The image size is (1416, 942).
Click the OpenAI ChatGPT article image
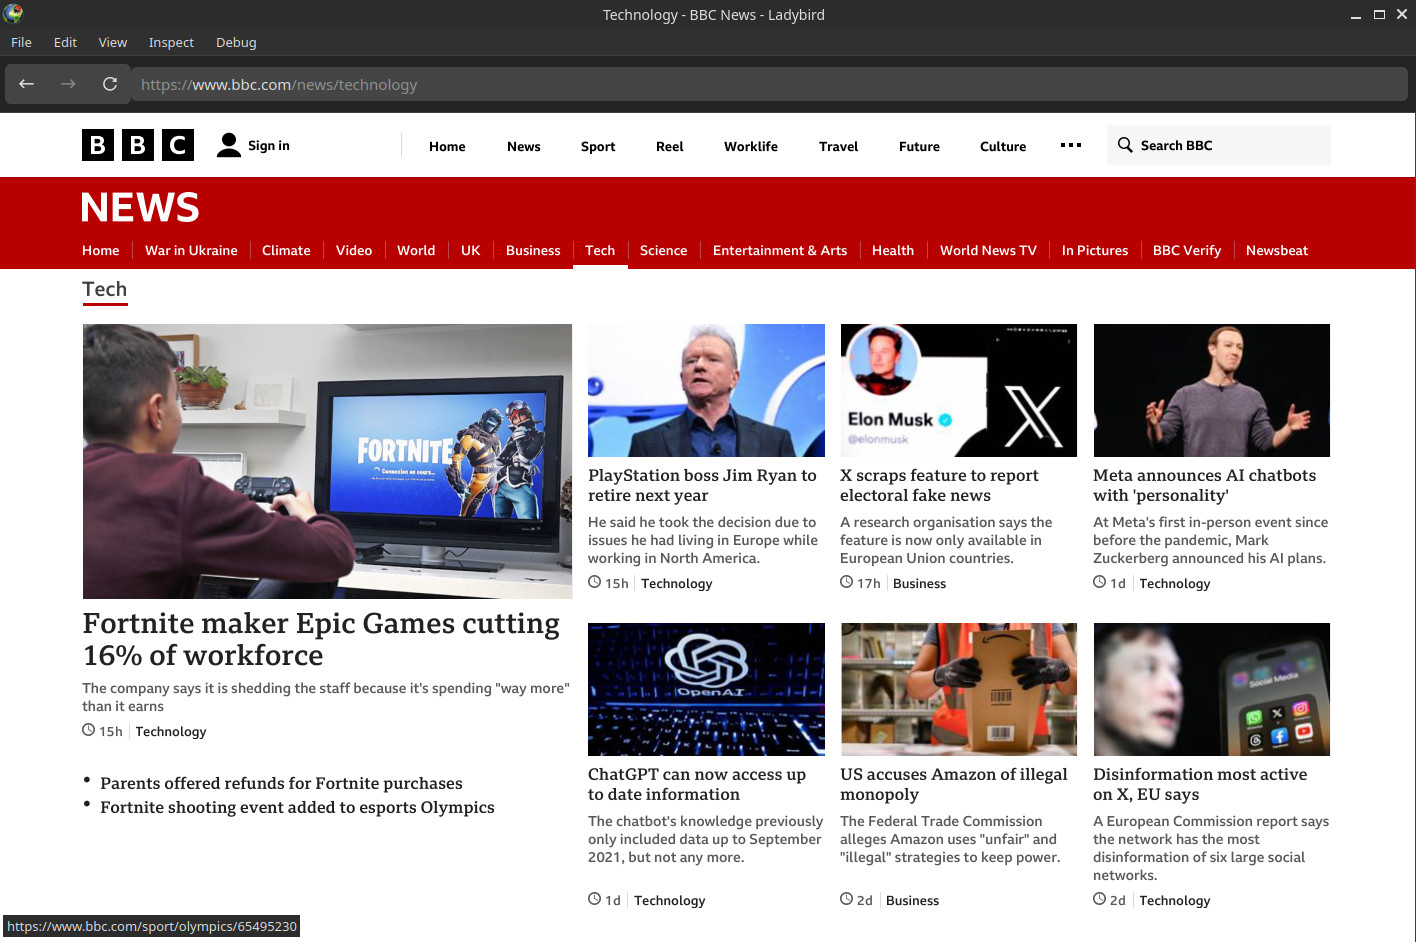pyautogui.click(x=706, y=689)
